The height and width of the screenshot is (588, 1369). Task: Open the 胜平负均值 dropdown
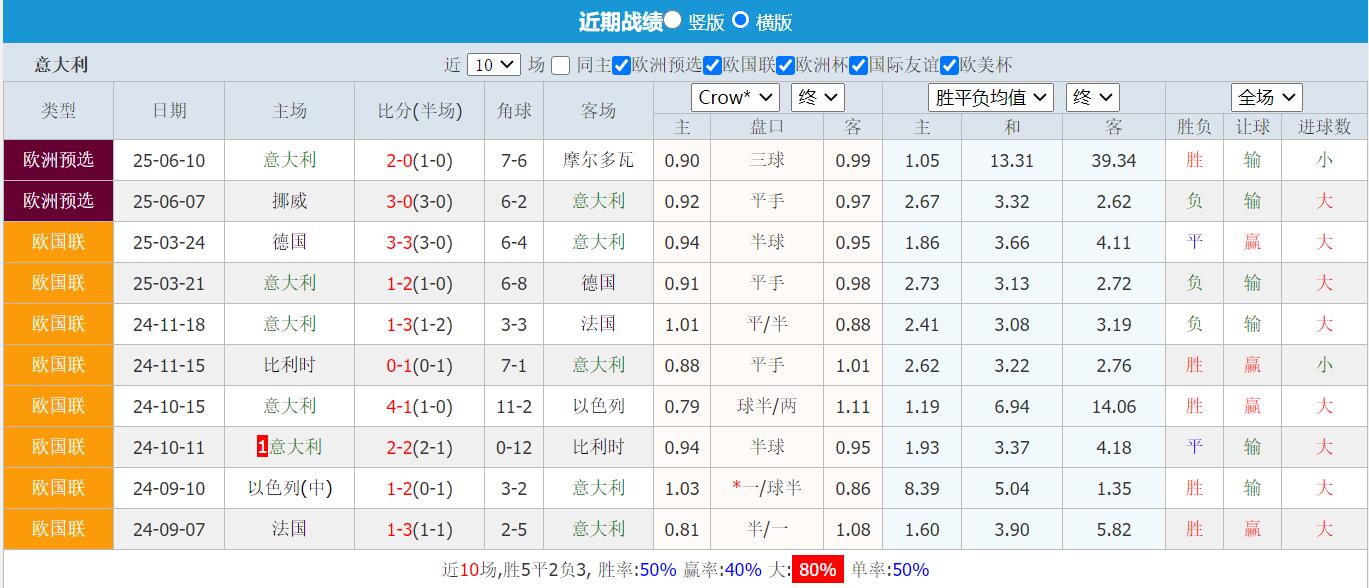[x=990, y=97]
